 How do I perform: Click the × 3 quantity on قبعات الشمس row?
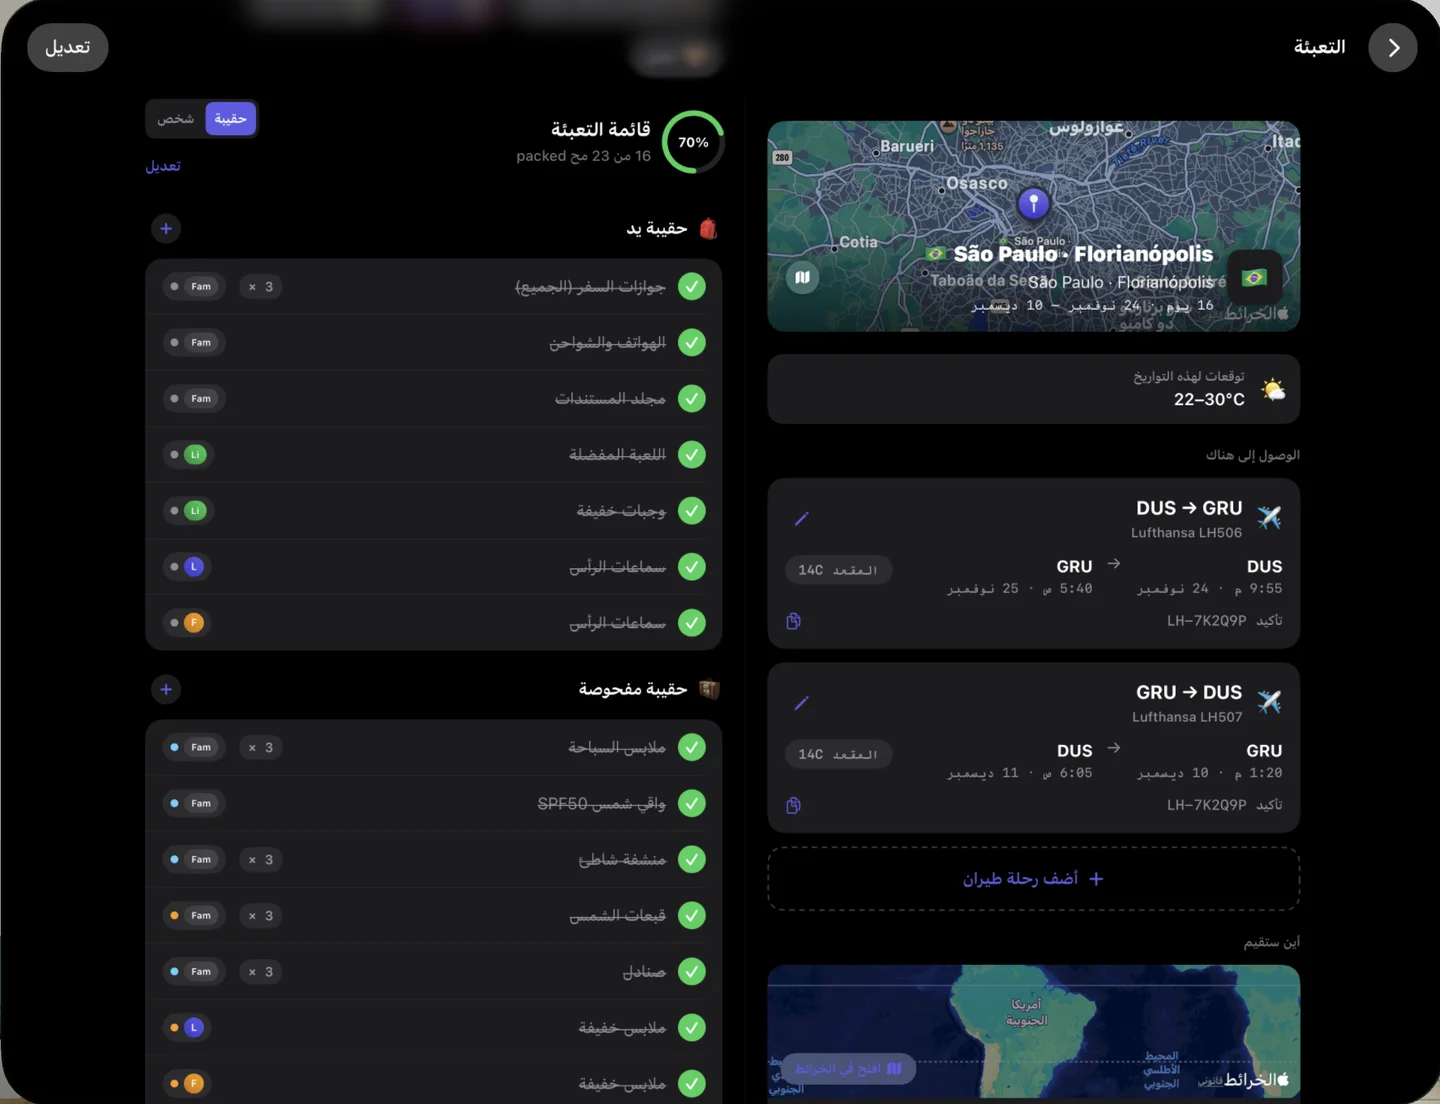(261, 915)
